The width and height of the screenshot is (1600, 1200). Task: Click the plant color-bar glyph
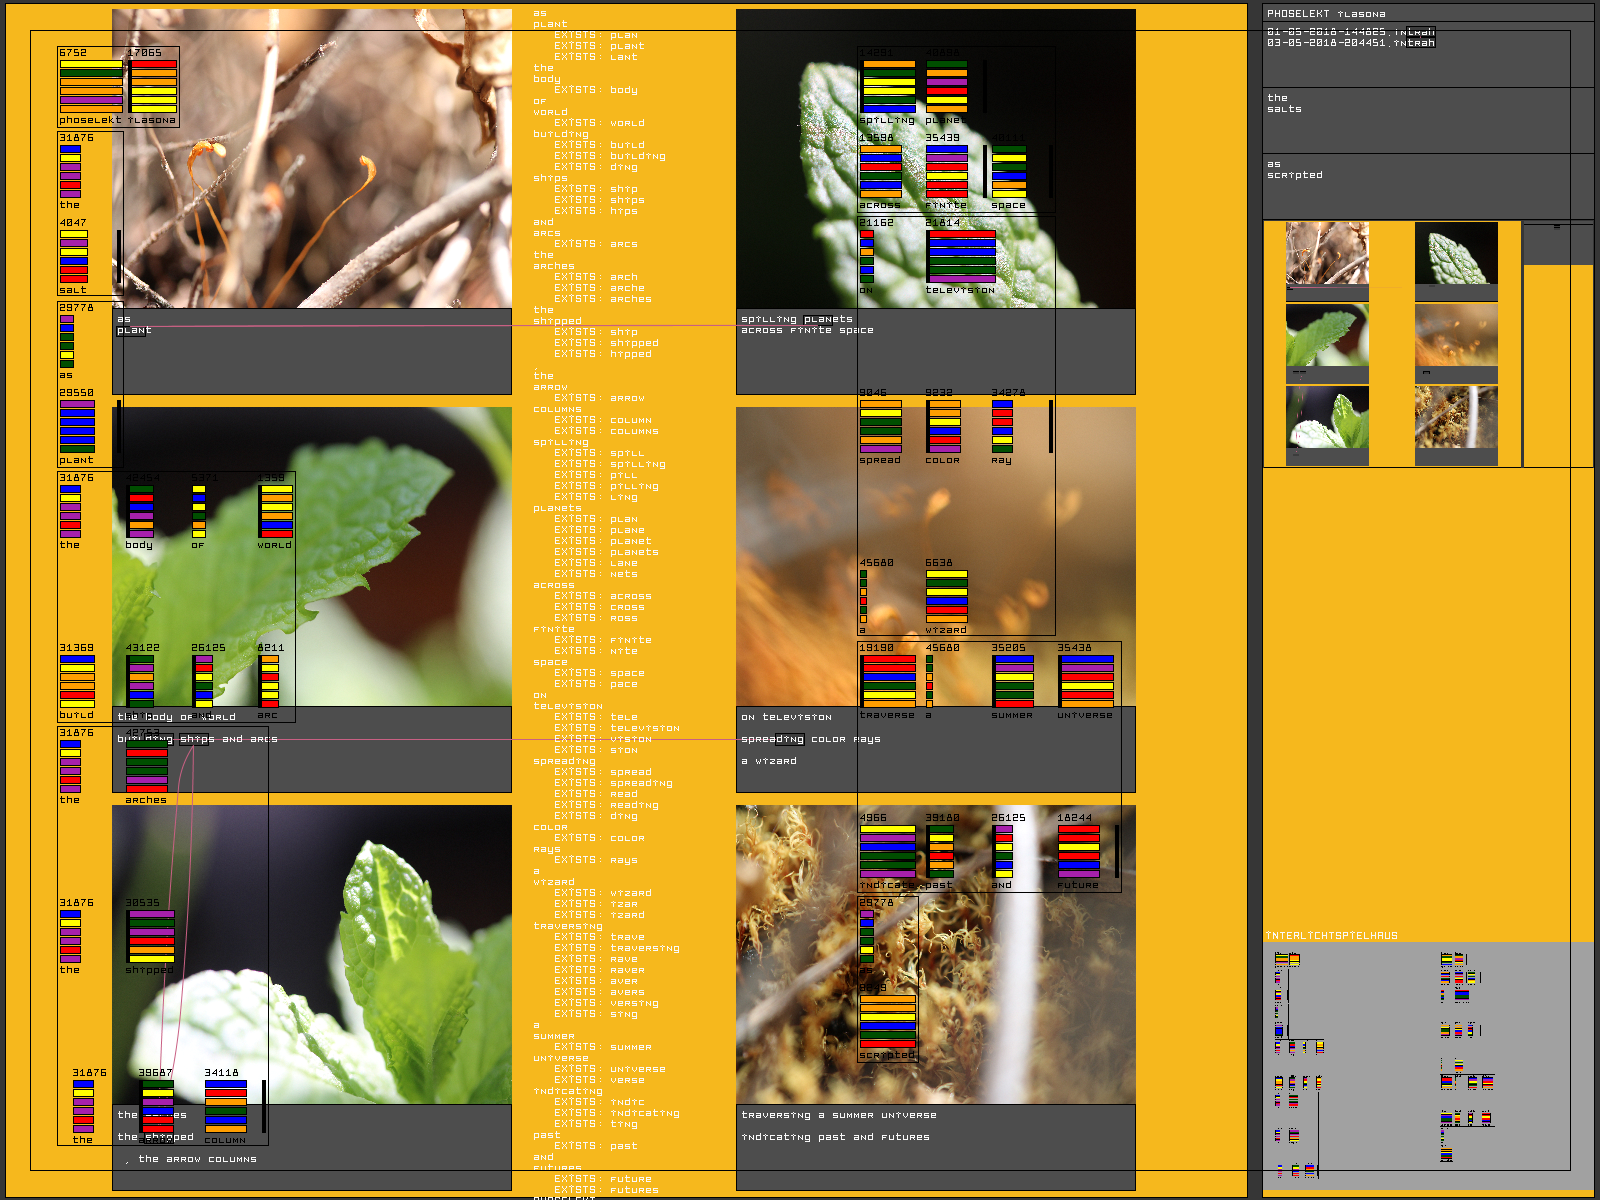[x=77, y=427]
